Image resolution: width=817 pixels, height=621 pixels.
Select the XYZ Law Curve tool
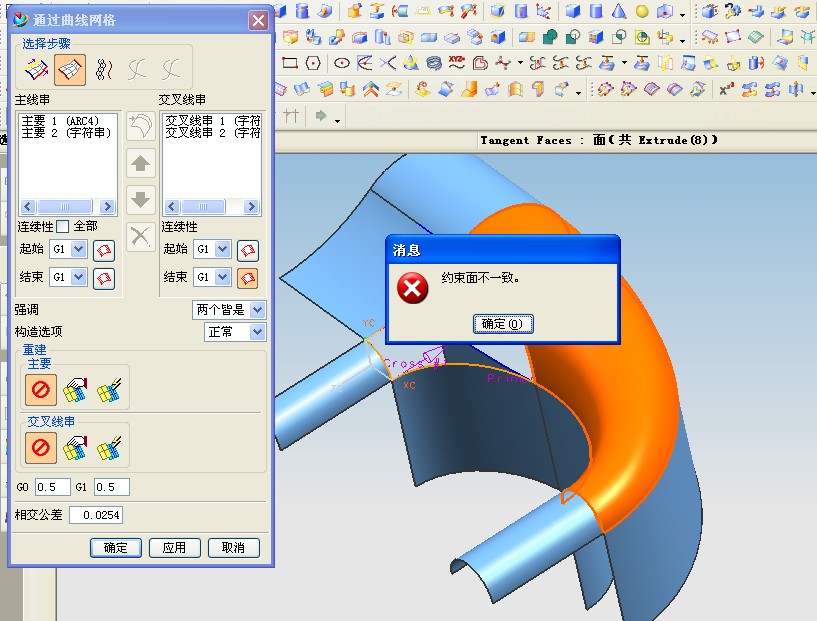tap(457, 63)
